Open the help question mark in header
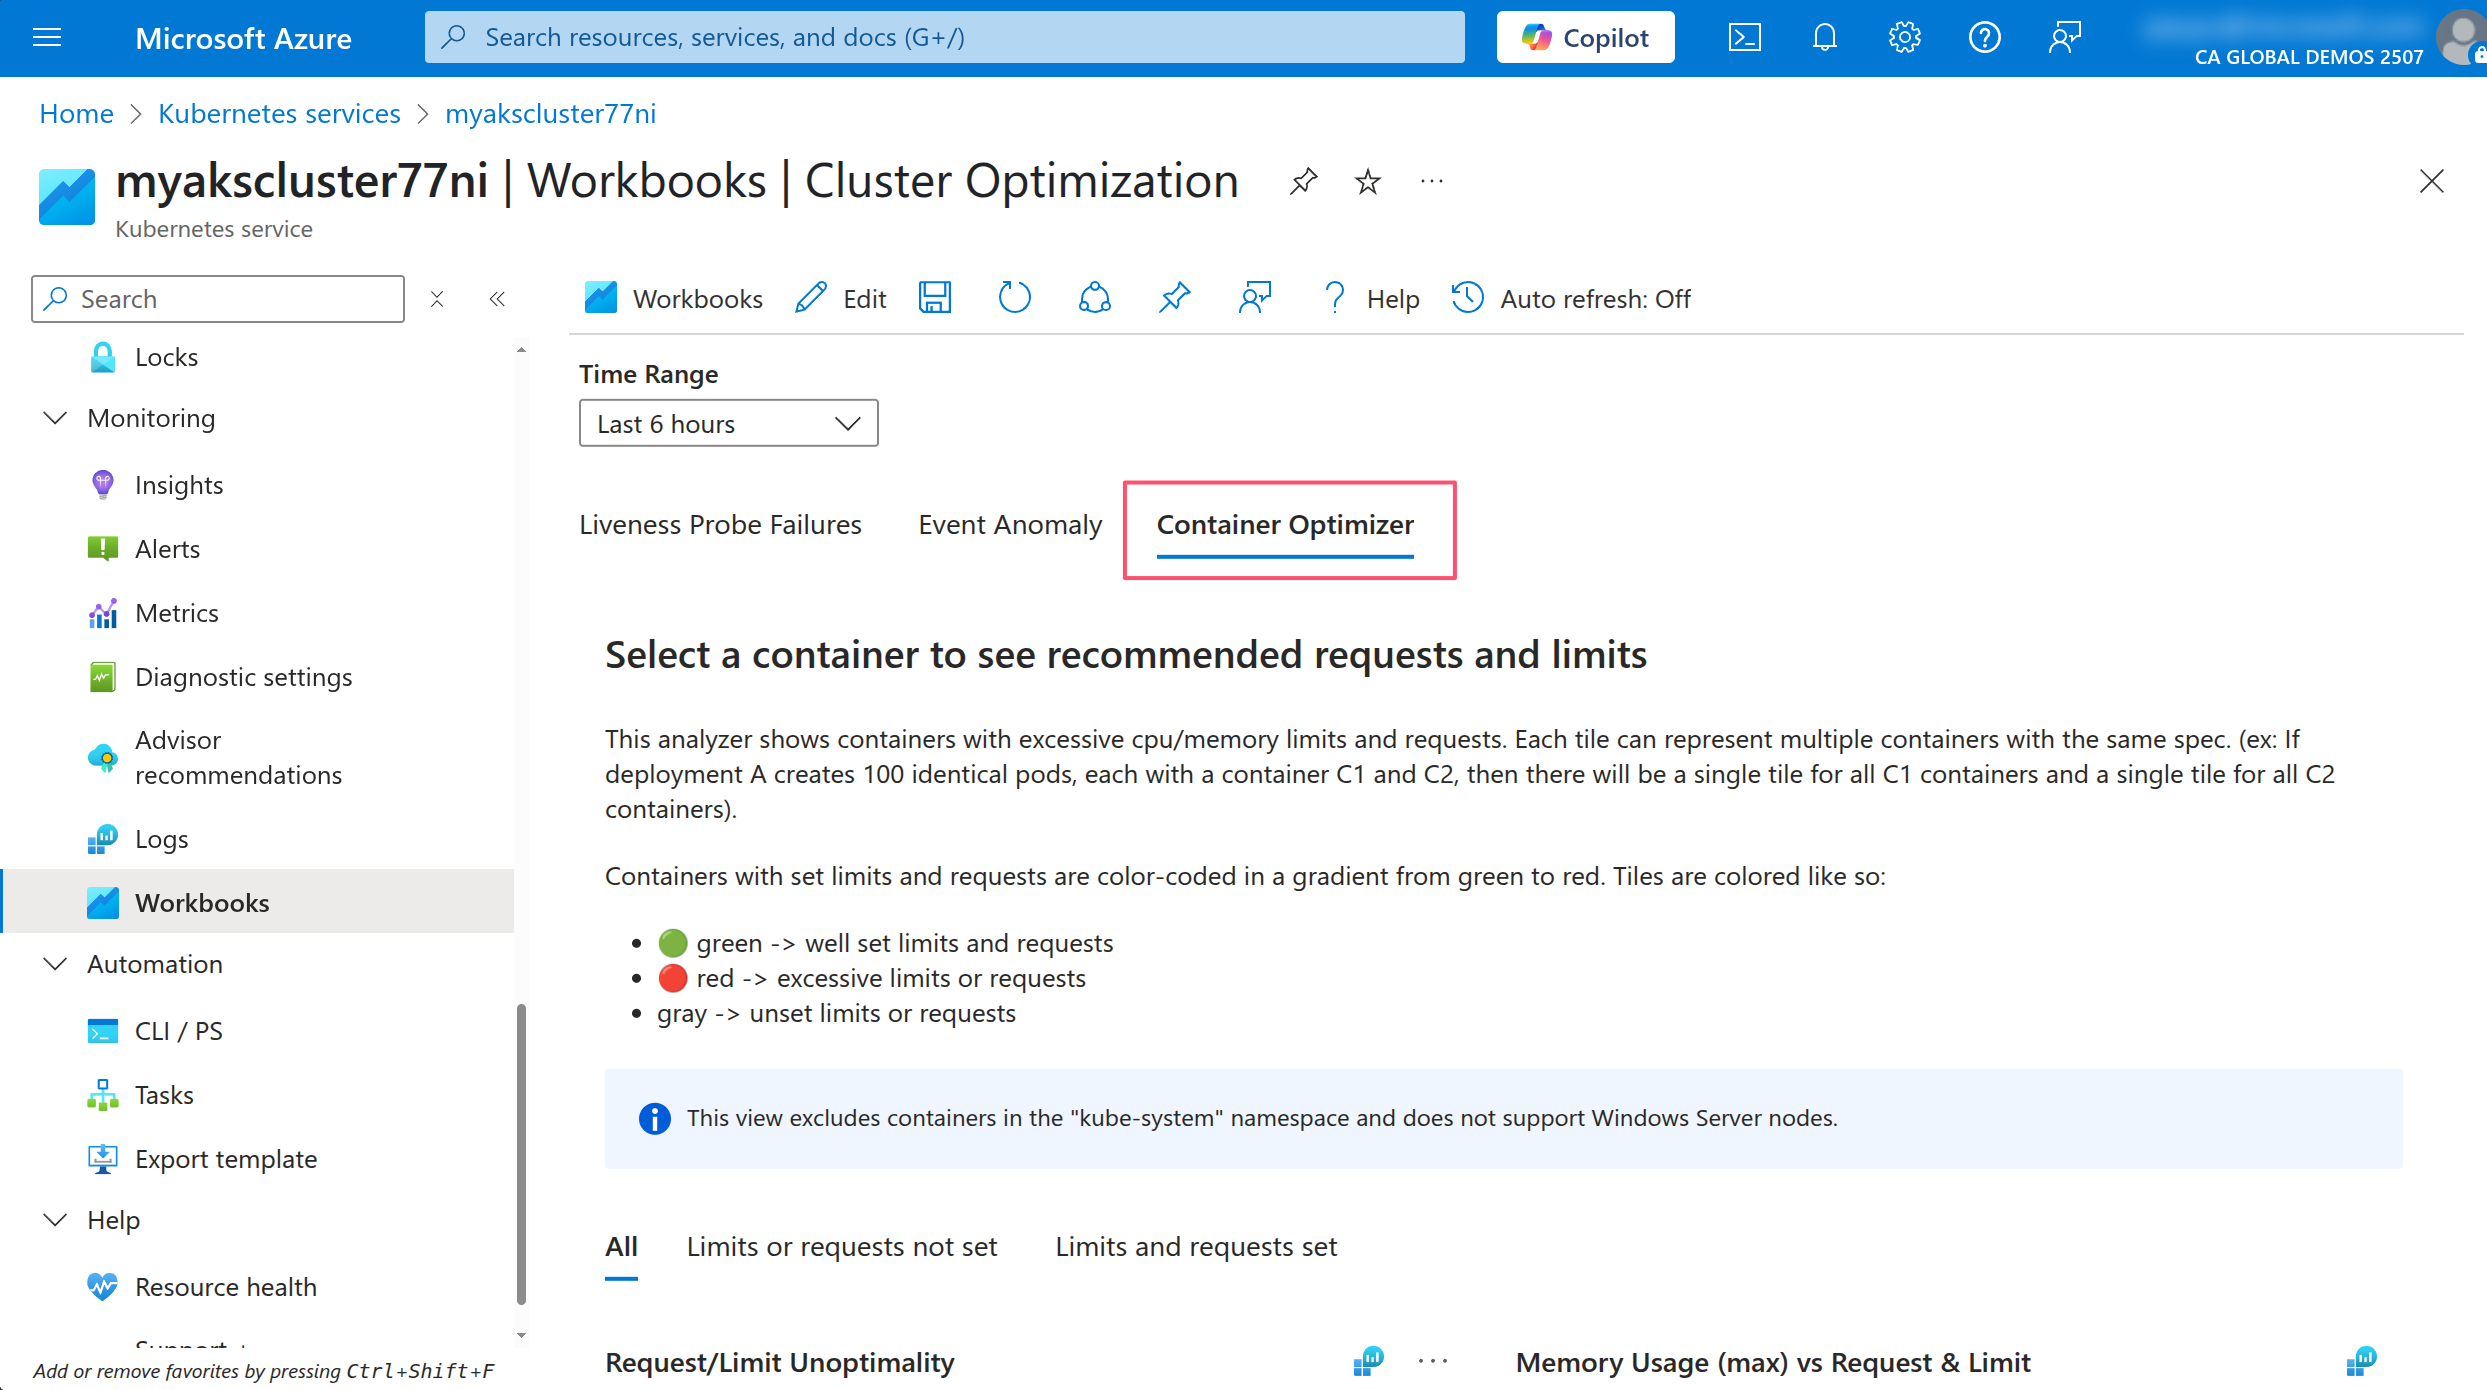2487x1390 pixels. [1984, 38]
